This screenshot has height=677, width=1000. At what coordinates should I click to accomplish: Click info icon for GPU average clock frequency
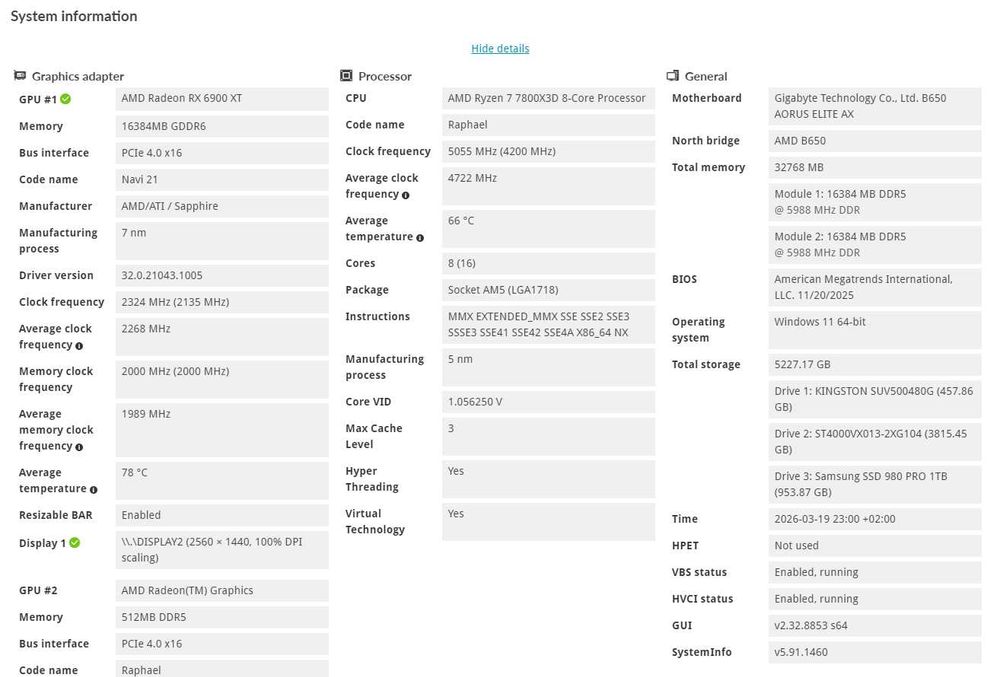[x=79, y=346]
